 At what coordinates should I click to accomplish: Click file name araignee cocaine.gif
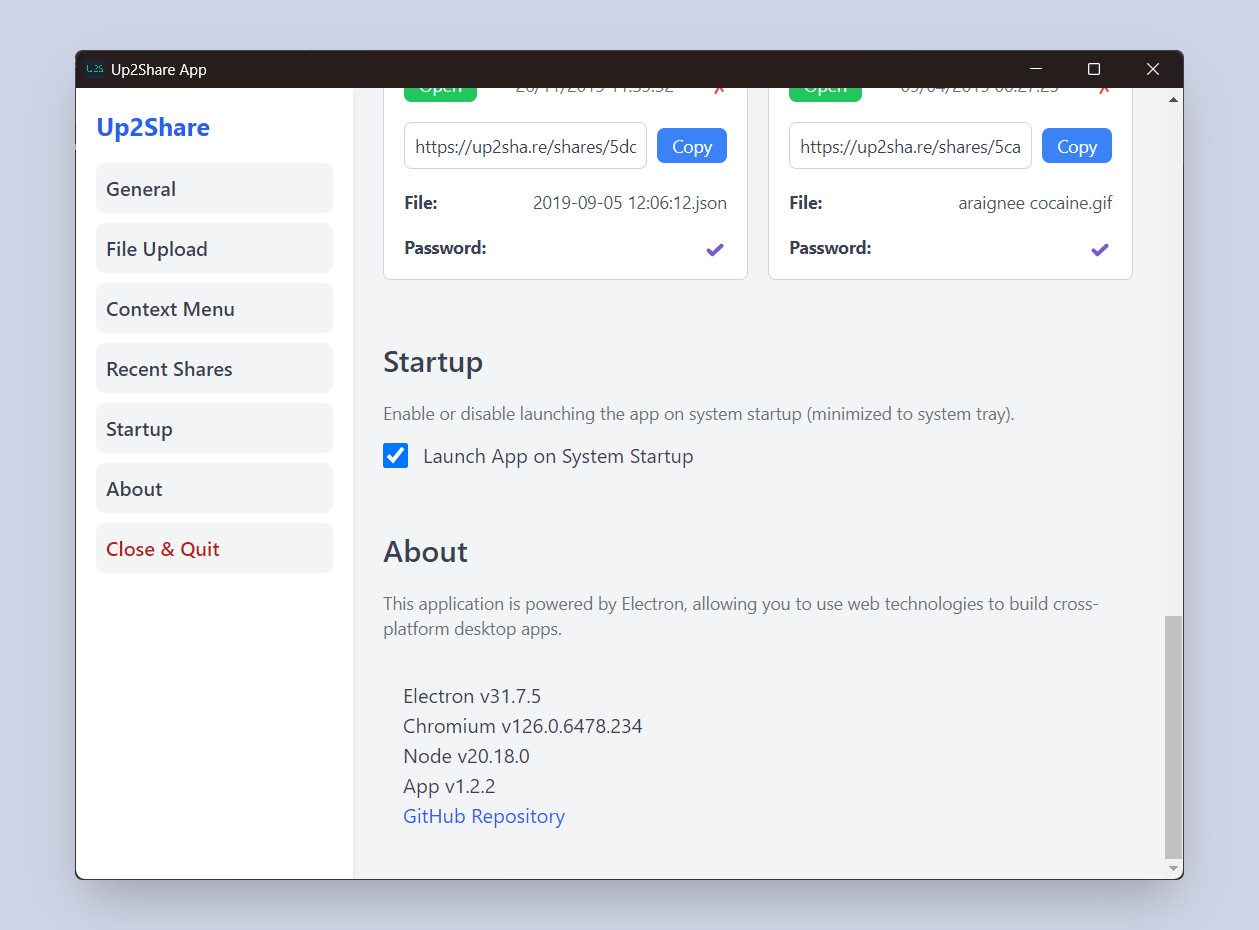[x=1035, y=203]
